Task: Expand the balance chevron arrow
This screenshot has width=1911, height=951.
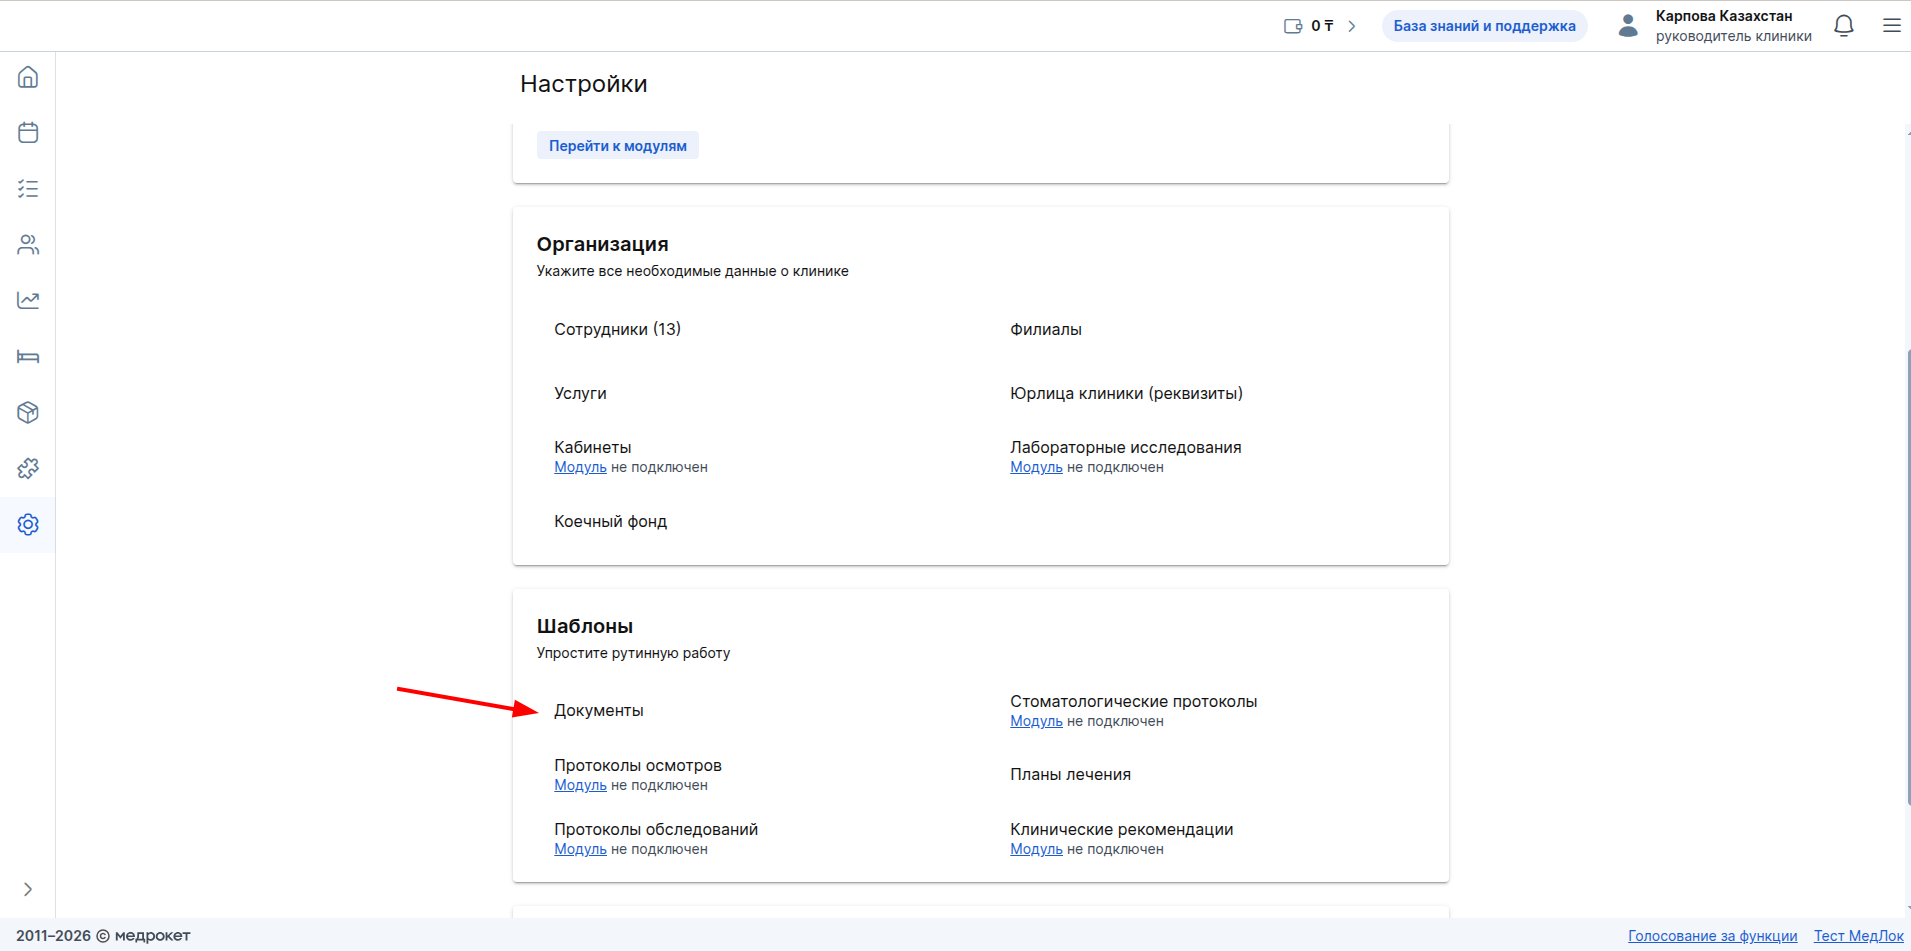Action: tap(1352, 26)
